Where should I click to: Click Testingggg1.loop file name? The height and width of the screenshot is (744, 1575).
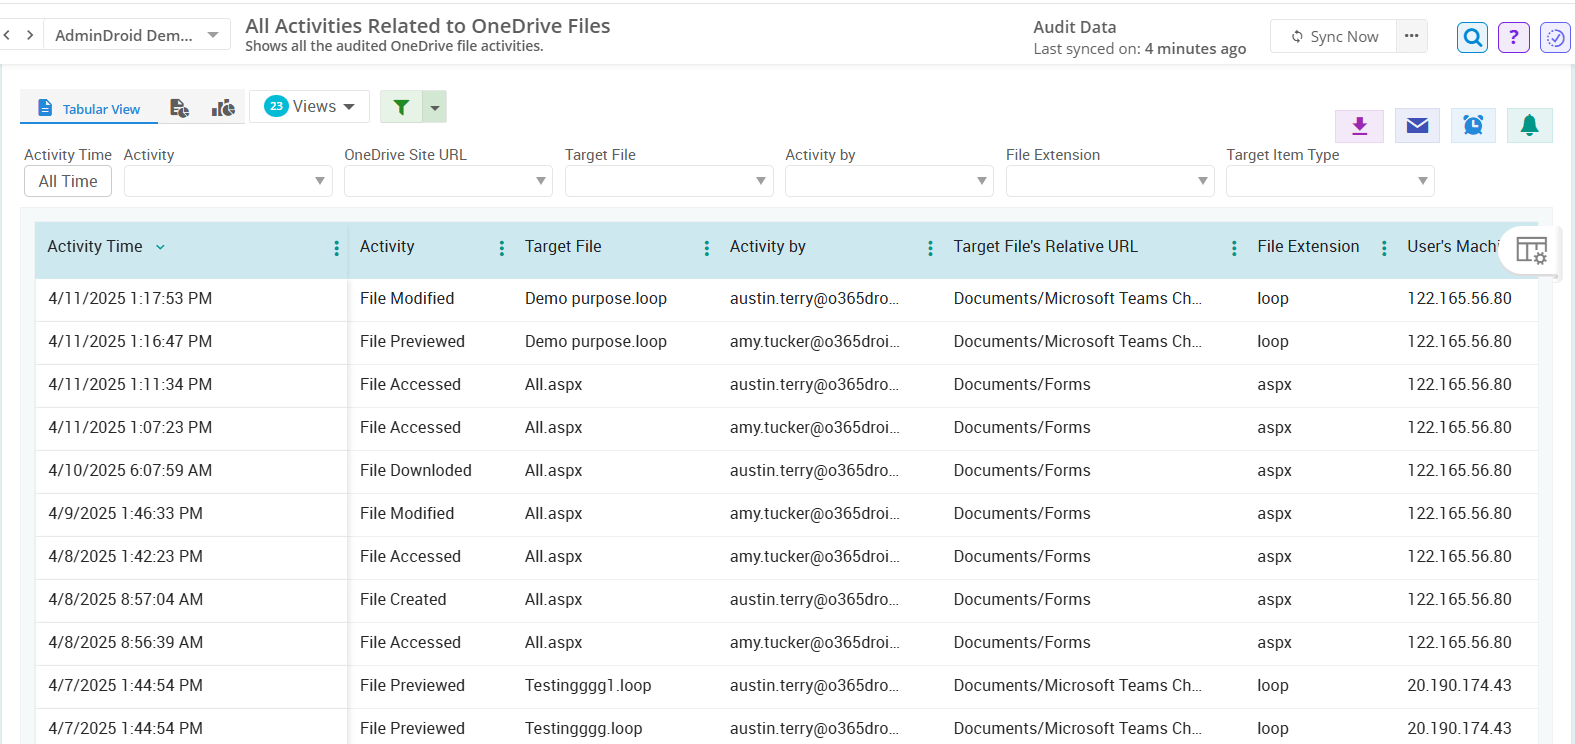(x=588, y=686)
